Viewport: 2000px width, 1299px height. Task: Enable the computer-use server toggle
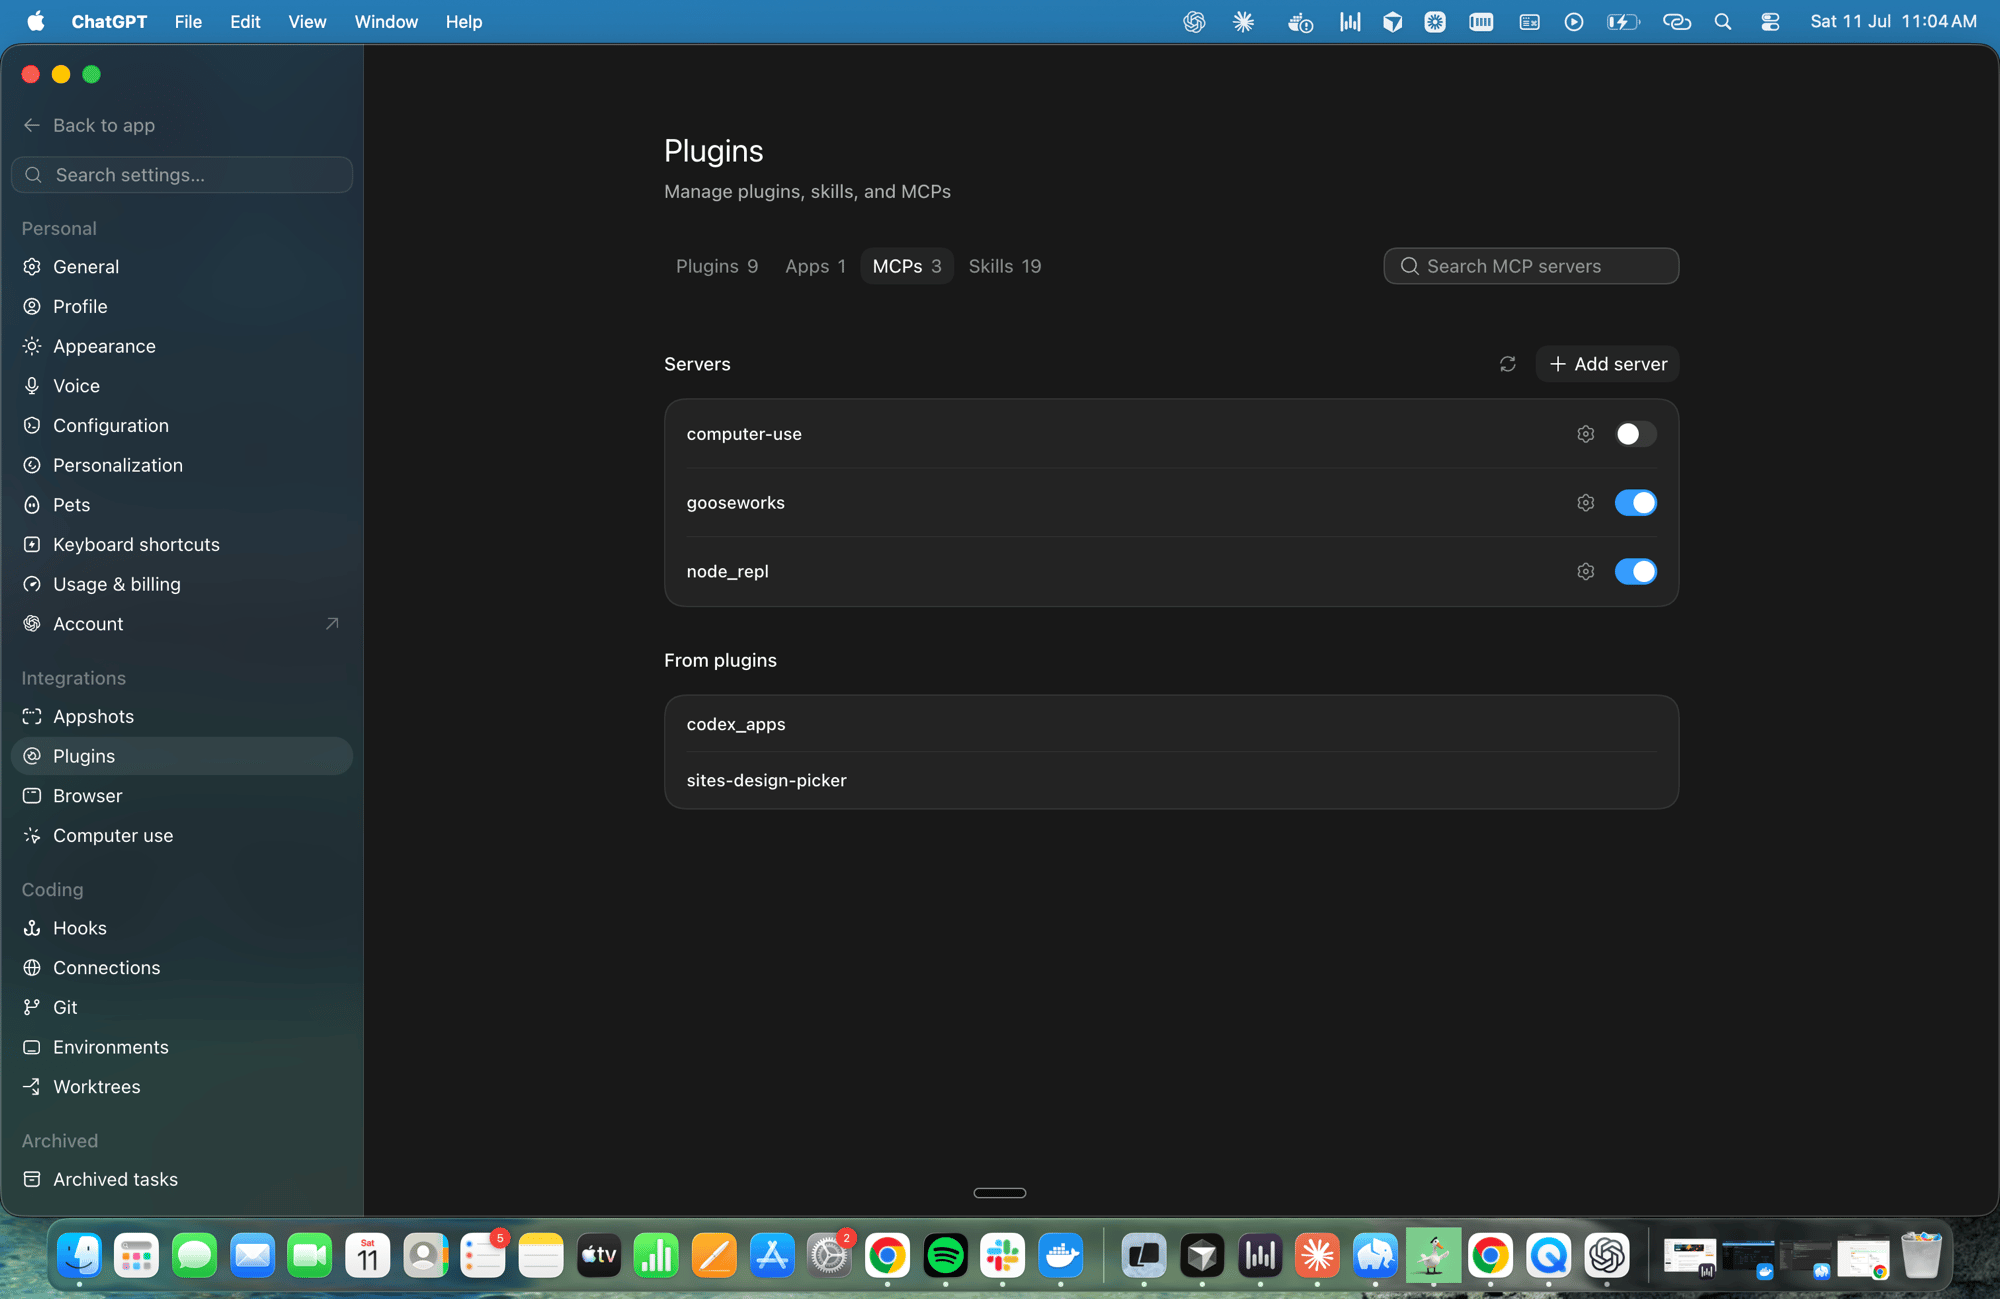[x=1635, y=434]
